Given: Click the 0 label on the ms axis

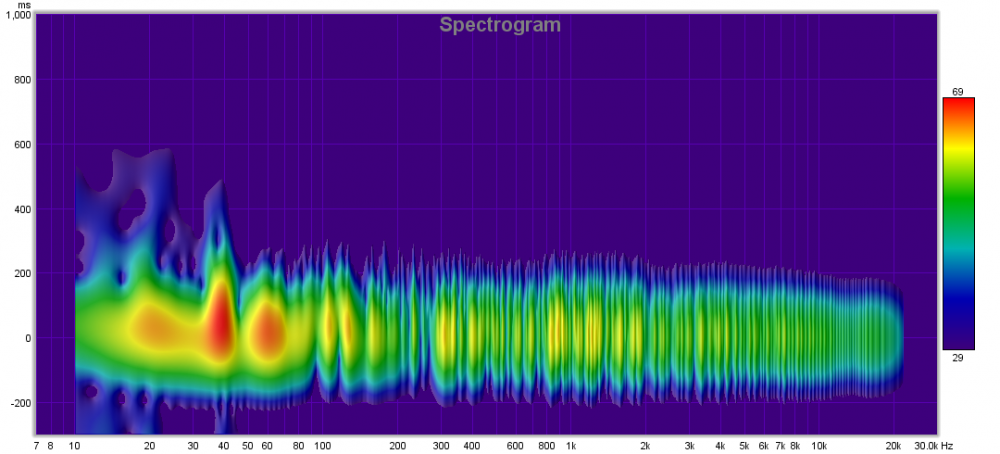Looking at the screenshot, I should (28, 339).
